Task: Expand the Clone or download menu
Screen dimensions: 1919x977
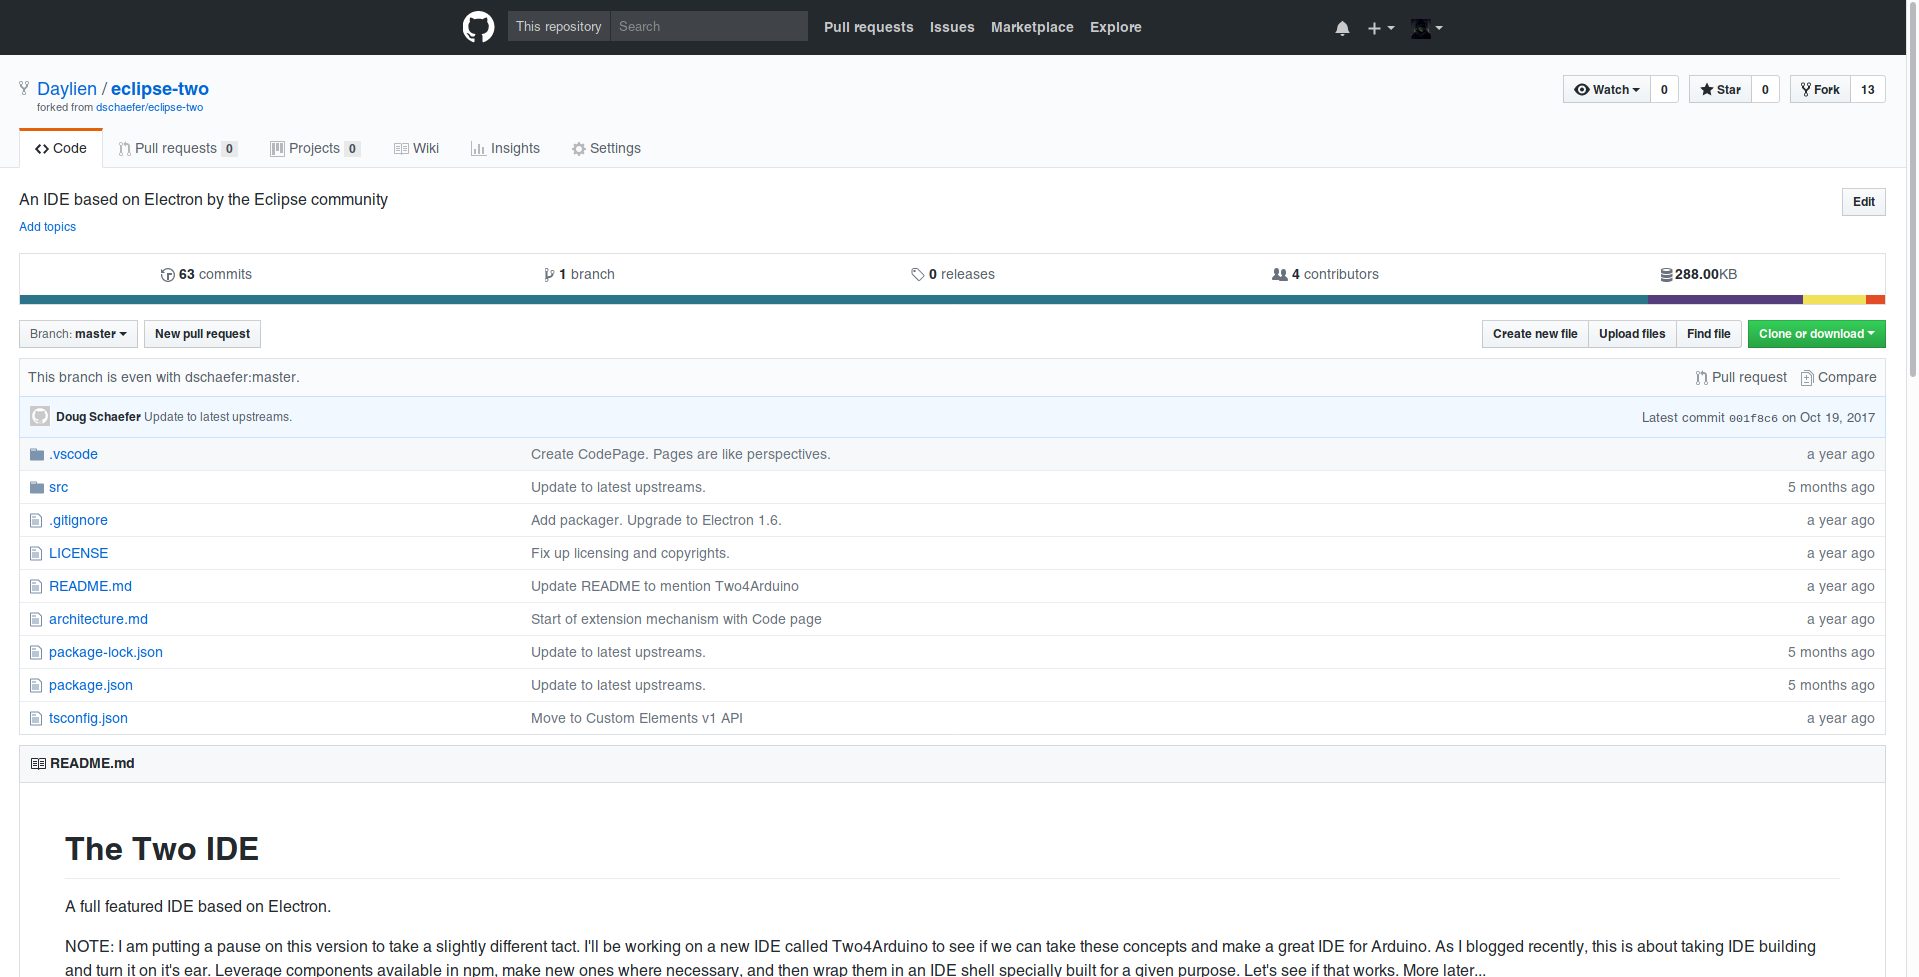Action: click(1816, 334)
